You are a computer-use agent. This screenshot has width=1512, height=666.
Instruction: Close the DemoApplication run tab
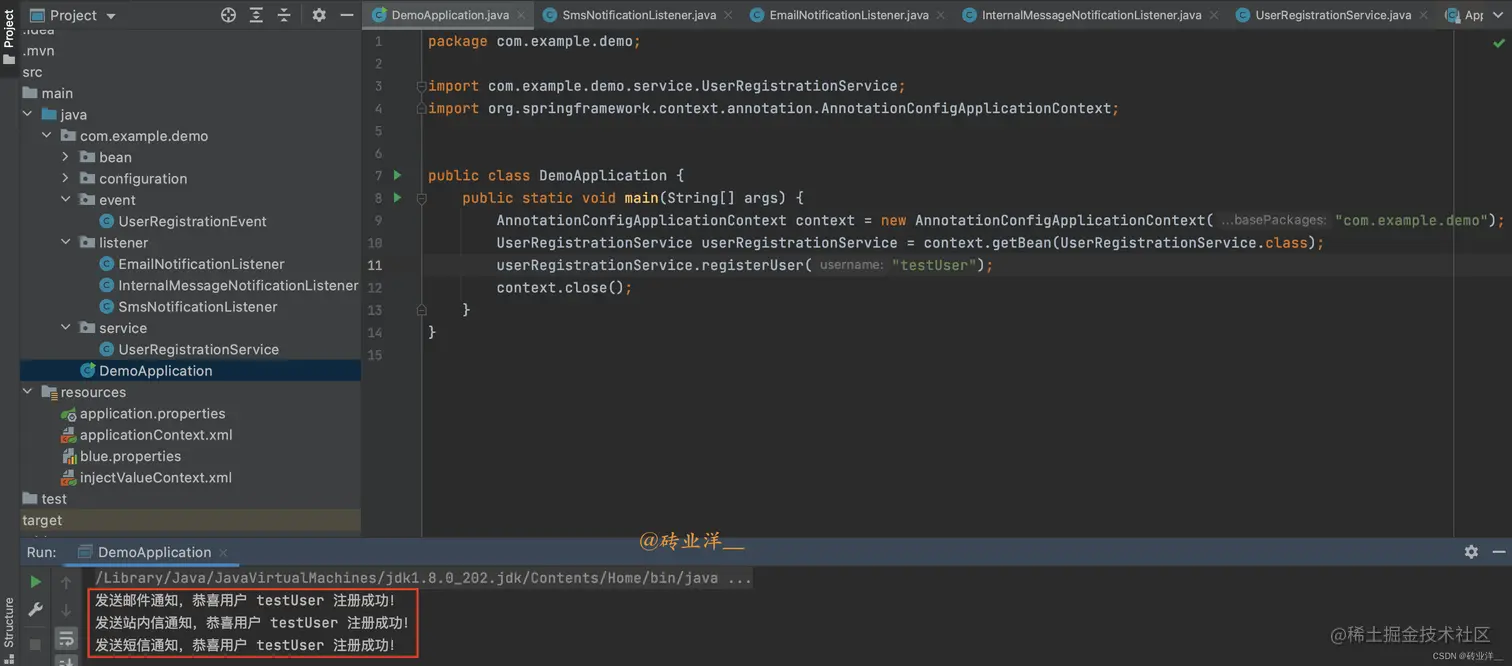point(223,552)
